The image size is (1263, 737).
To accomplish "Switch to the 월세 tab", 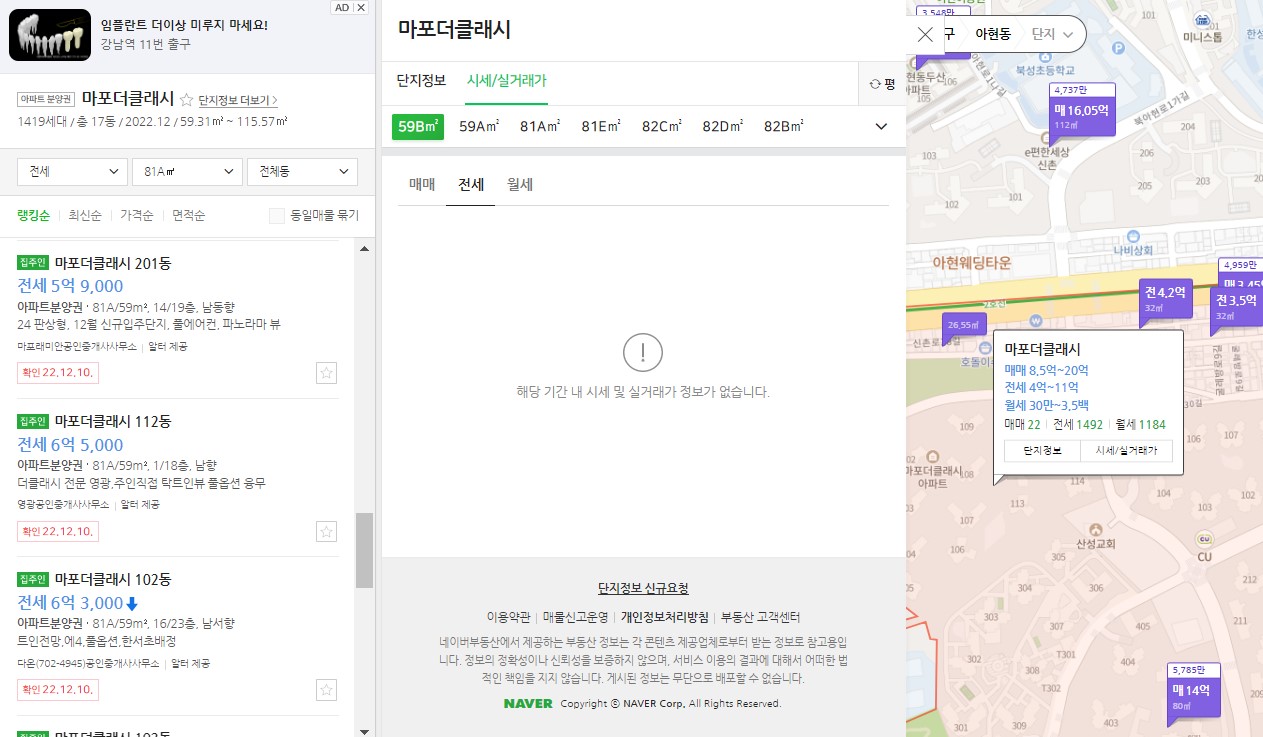I will tap(520, 184).
